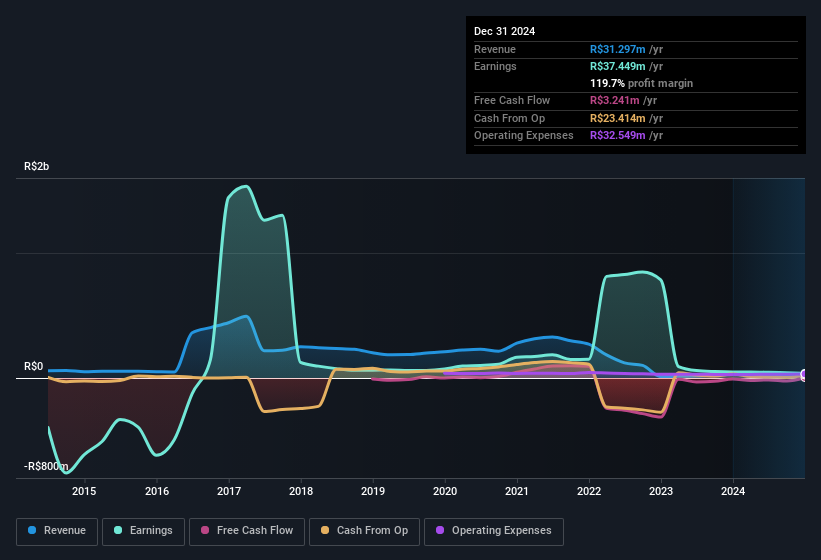The image size is (821, 560).
Task: Click the blue Revenue legend dot
Action: tap(33, 531)
